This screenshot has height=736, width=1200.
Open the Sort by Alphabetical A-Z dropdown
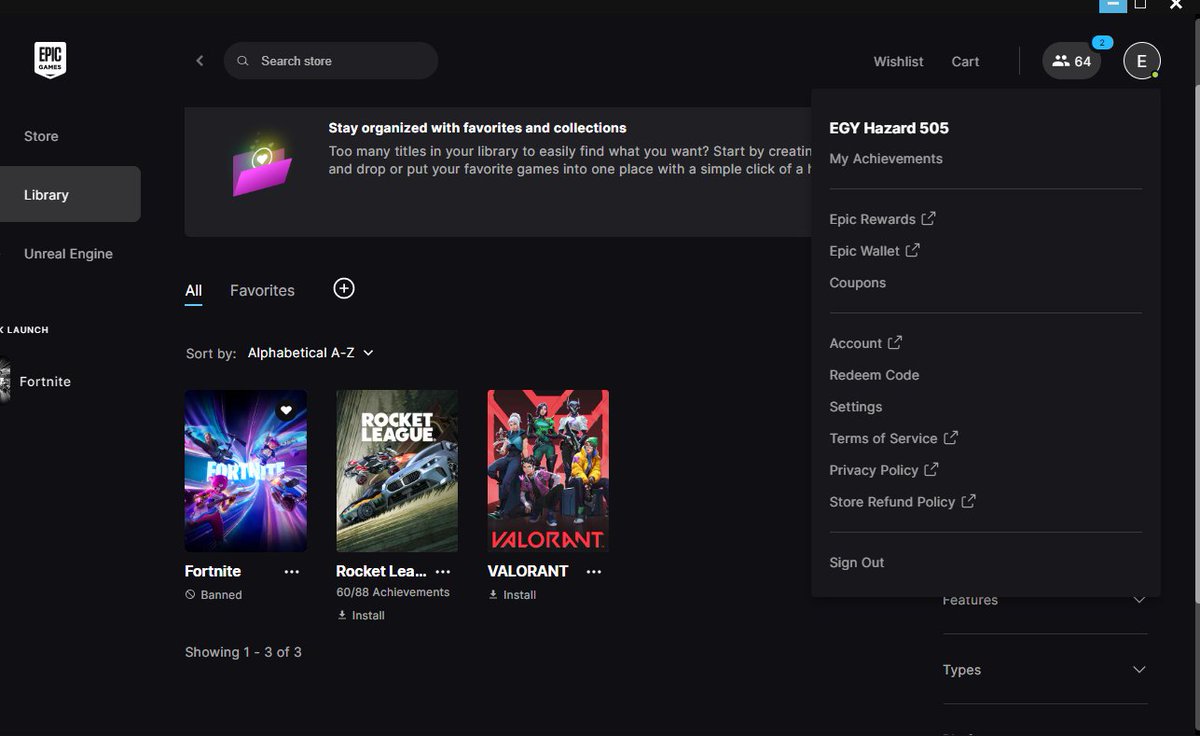(310, 353)
